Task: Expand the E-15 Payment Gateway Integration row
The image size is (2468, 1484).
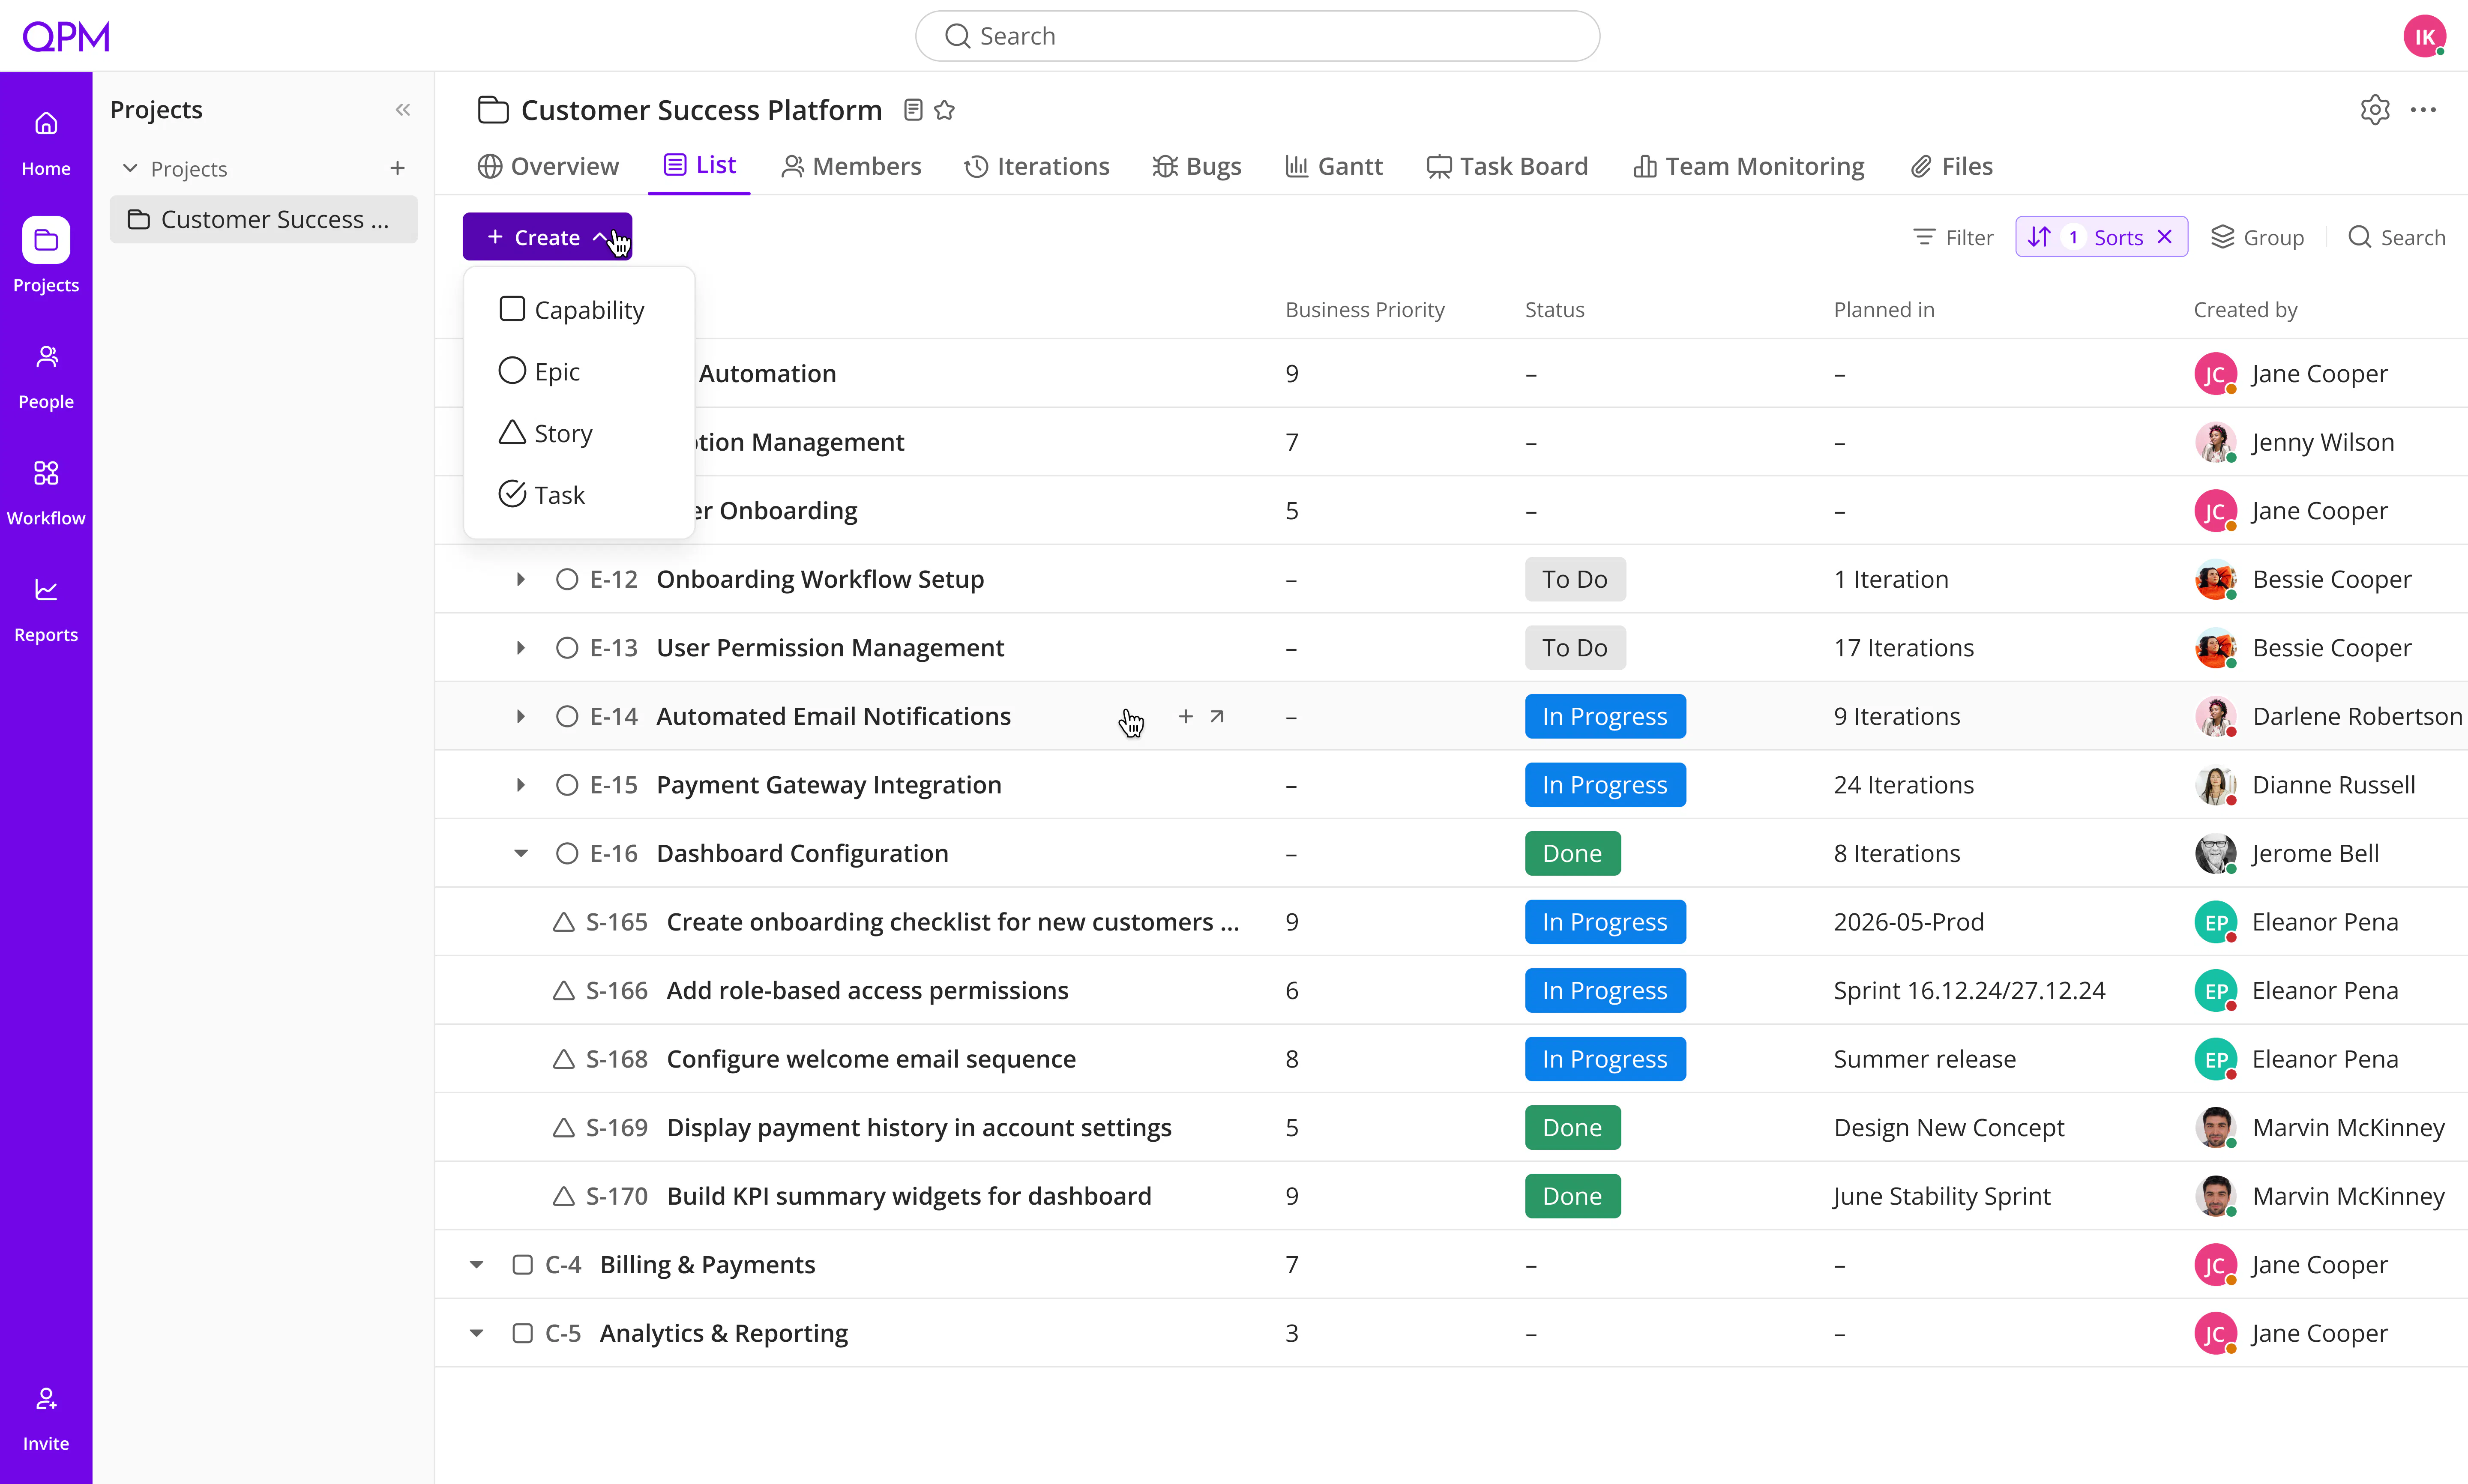Action: pyautogui.click(x=520, y=785)
